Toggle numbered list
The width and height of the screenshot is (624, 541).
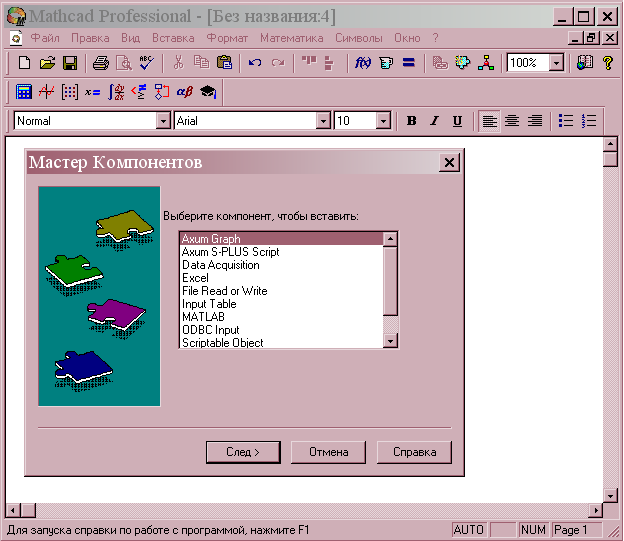(x=589, y=121)
